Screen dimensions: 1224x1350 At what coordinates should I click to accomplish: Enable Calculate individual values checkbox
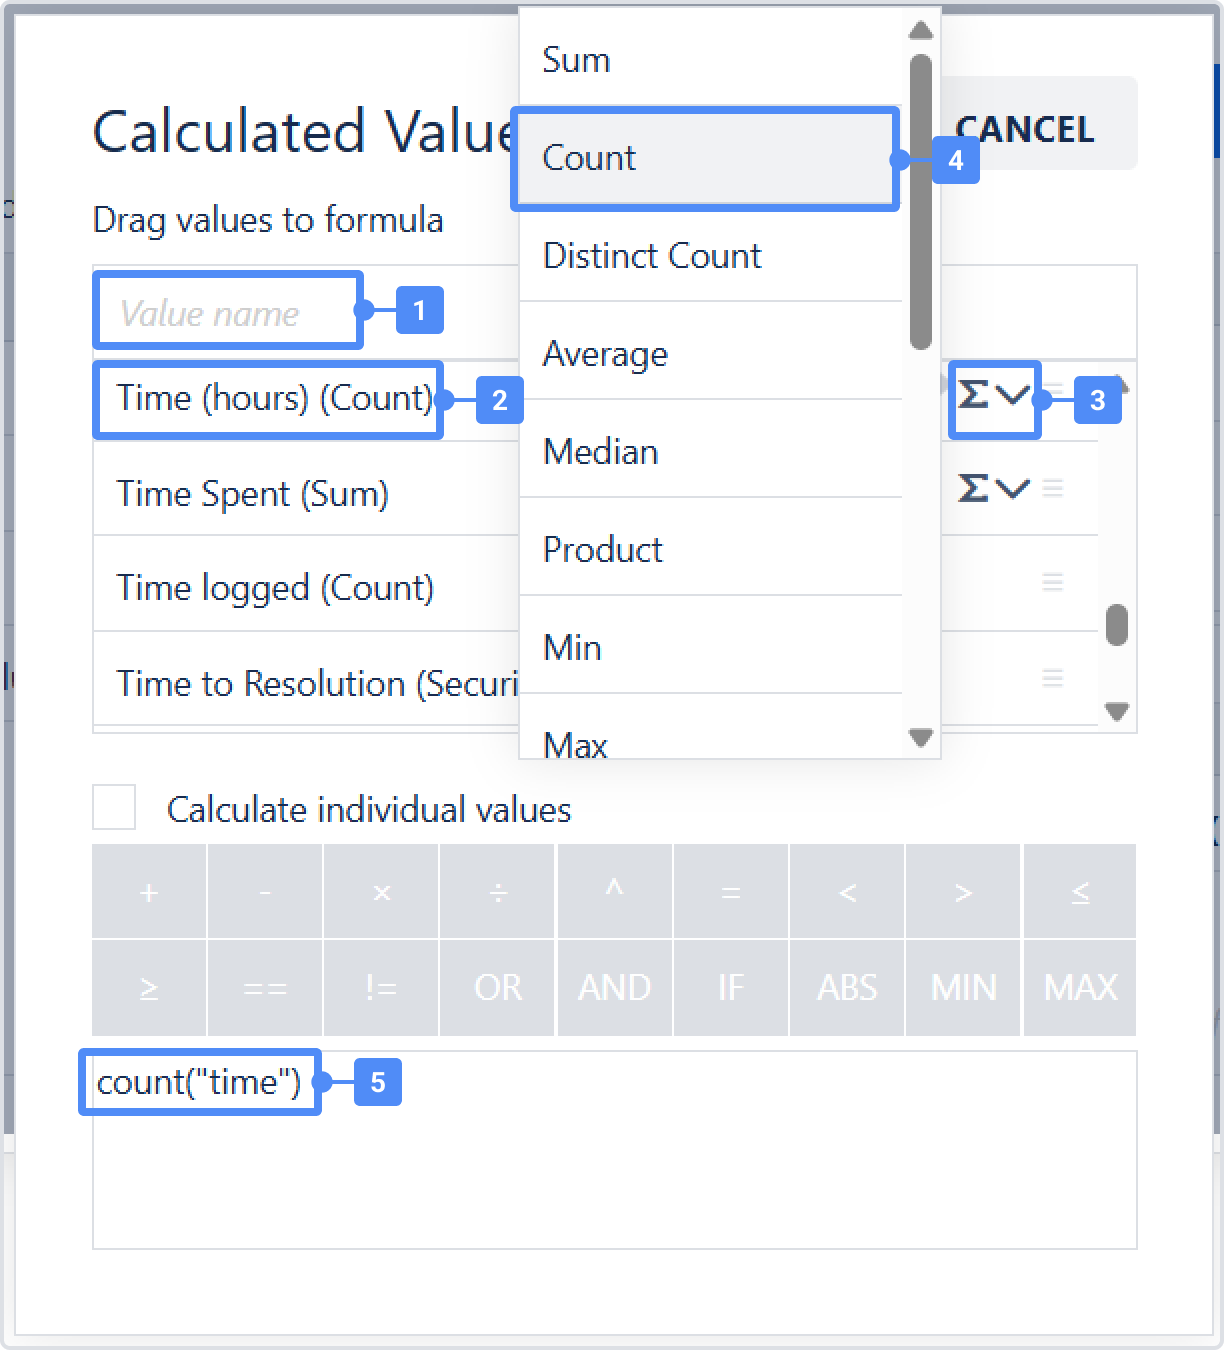(x=114, y=807)
